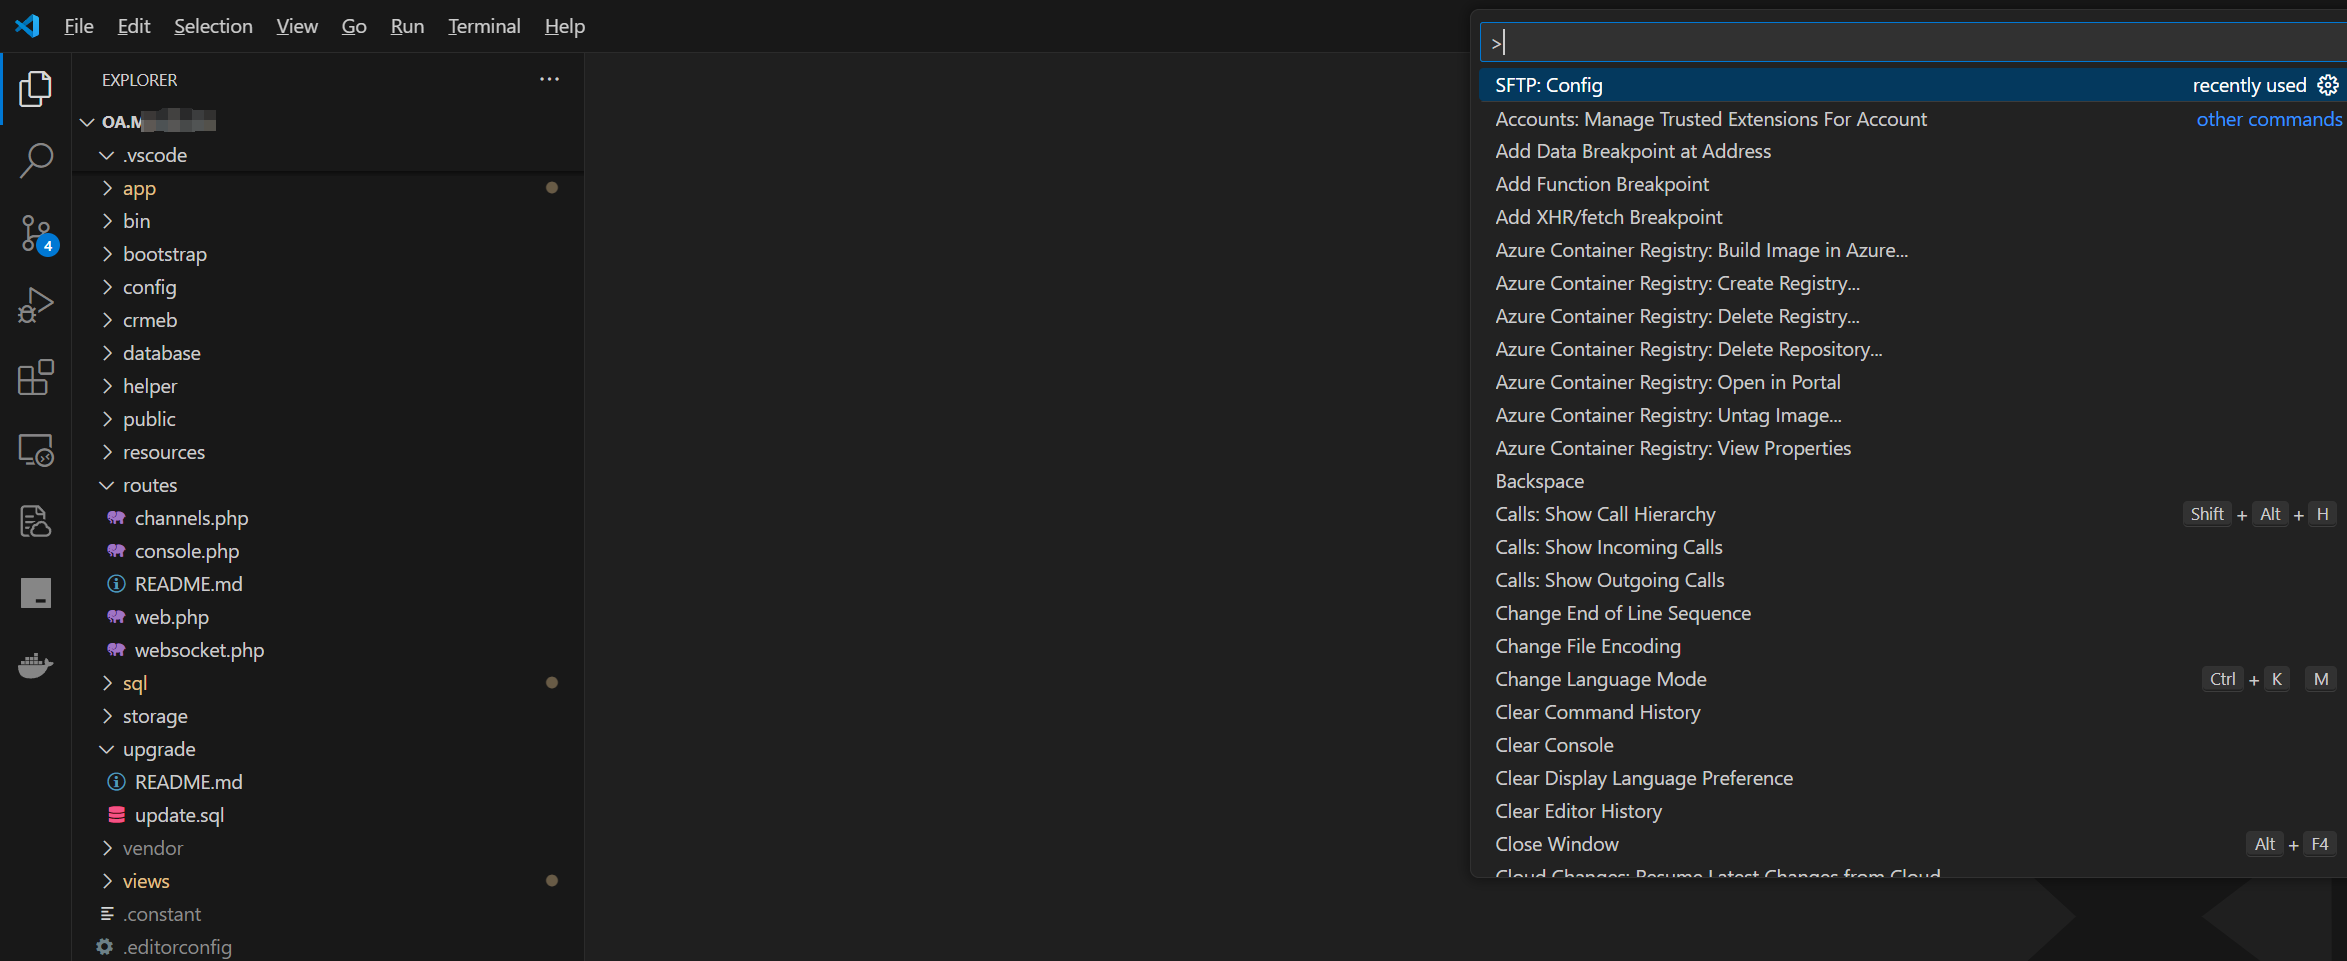Screen dimensions: 2347x961
Task: Expand the helper folder
Action: [328, 386]
